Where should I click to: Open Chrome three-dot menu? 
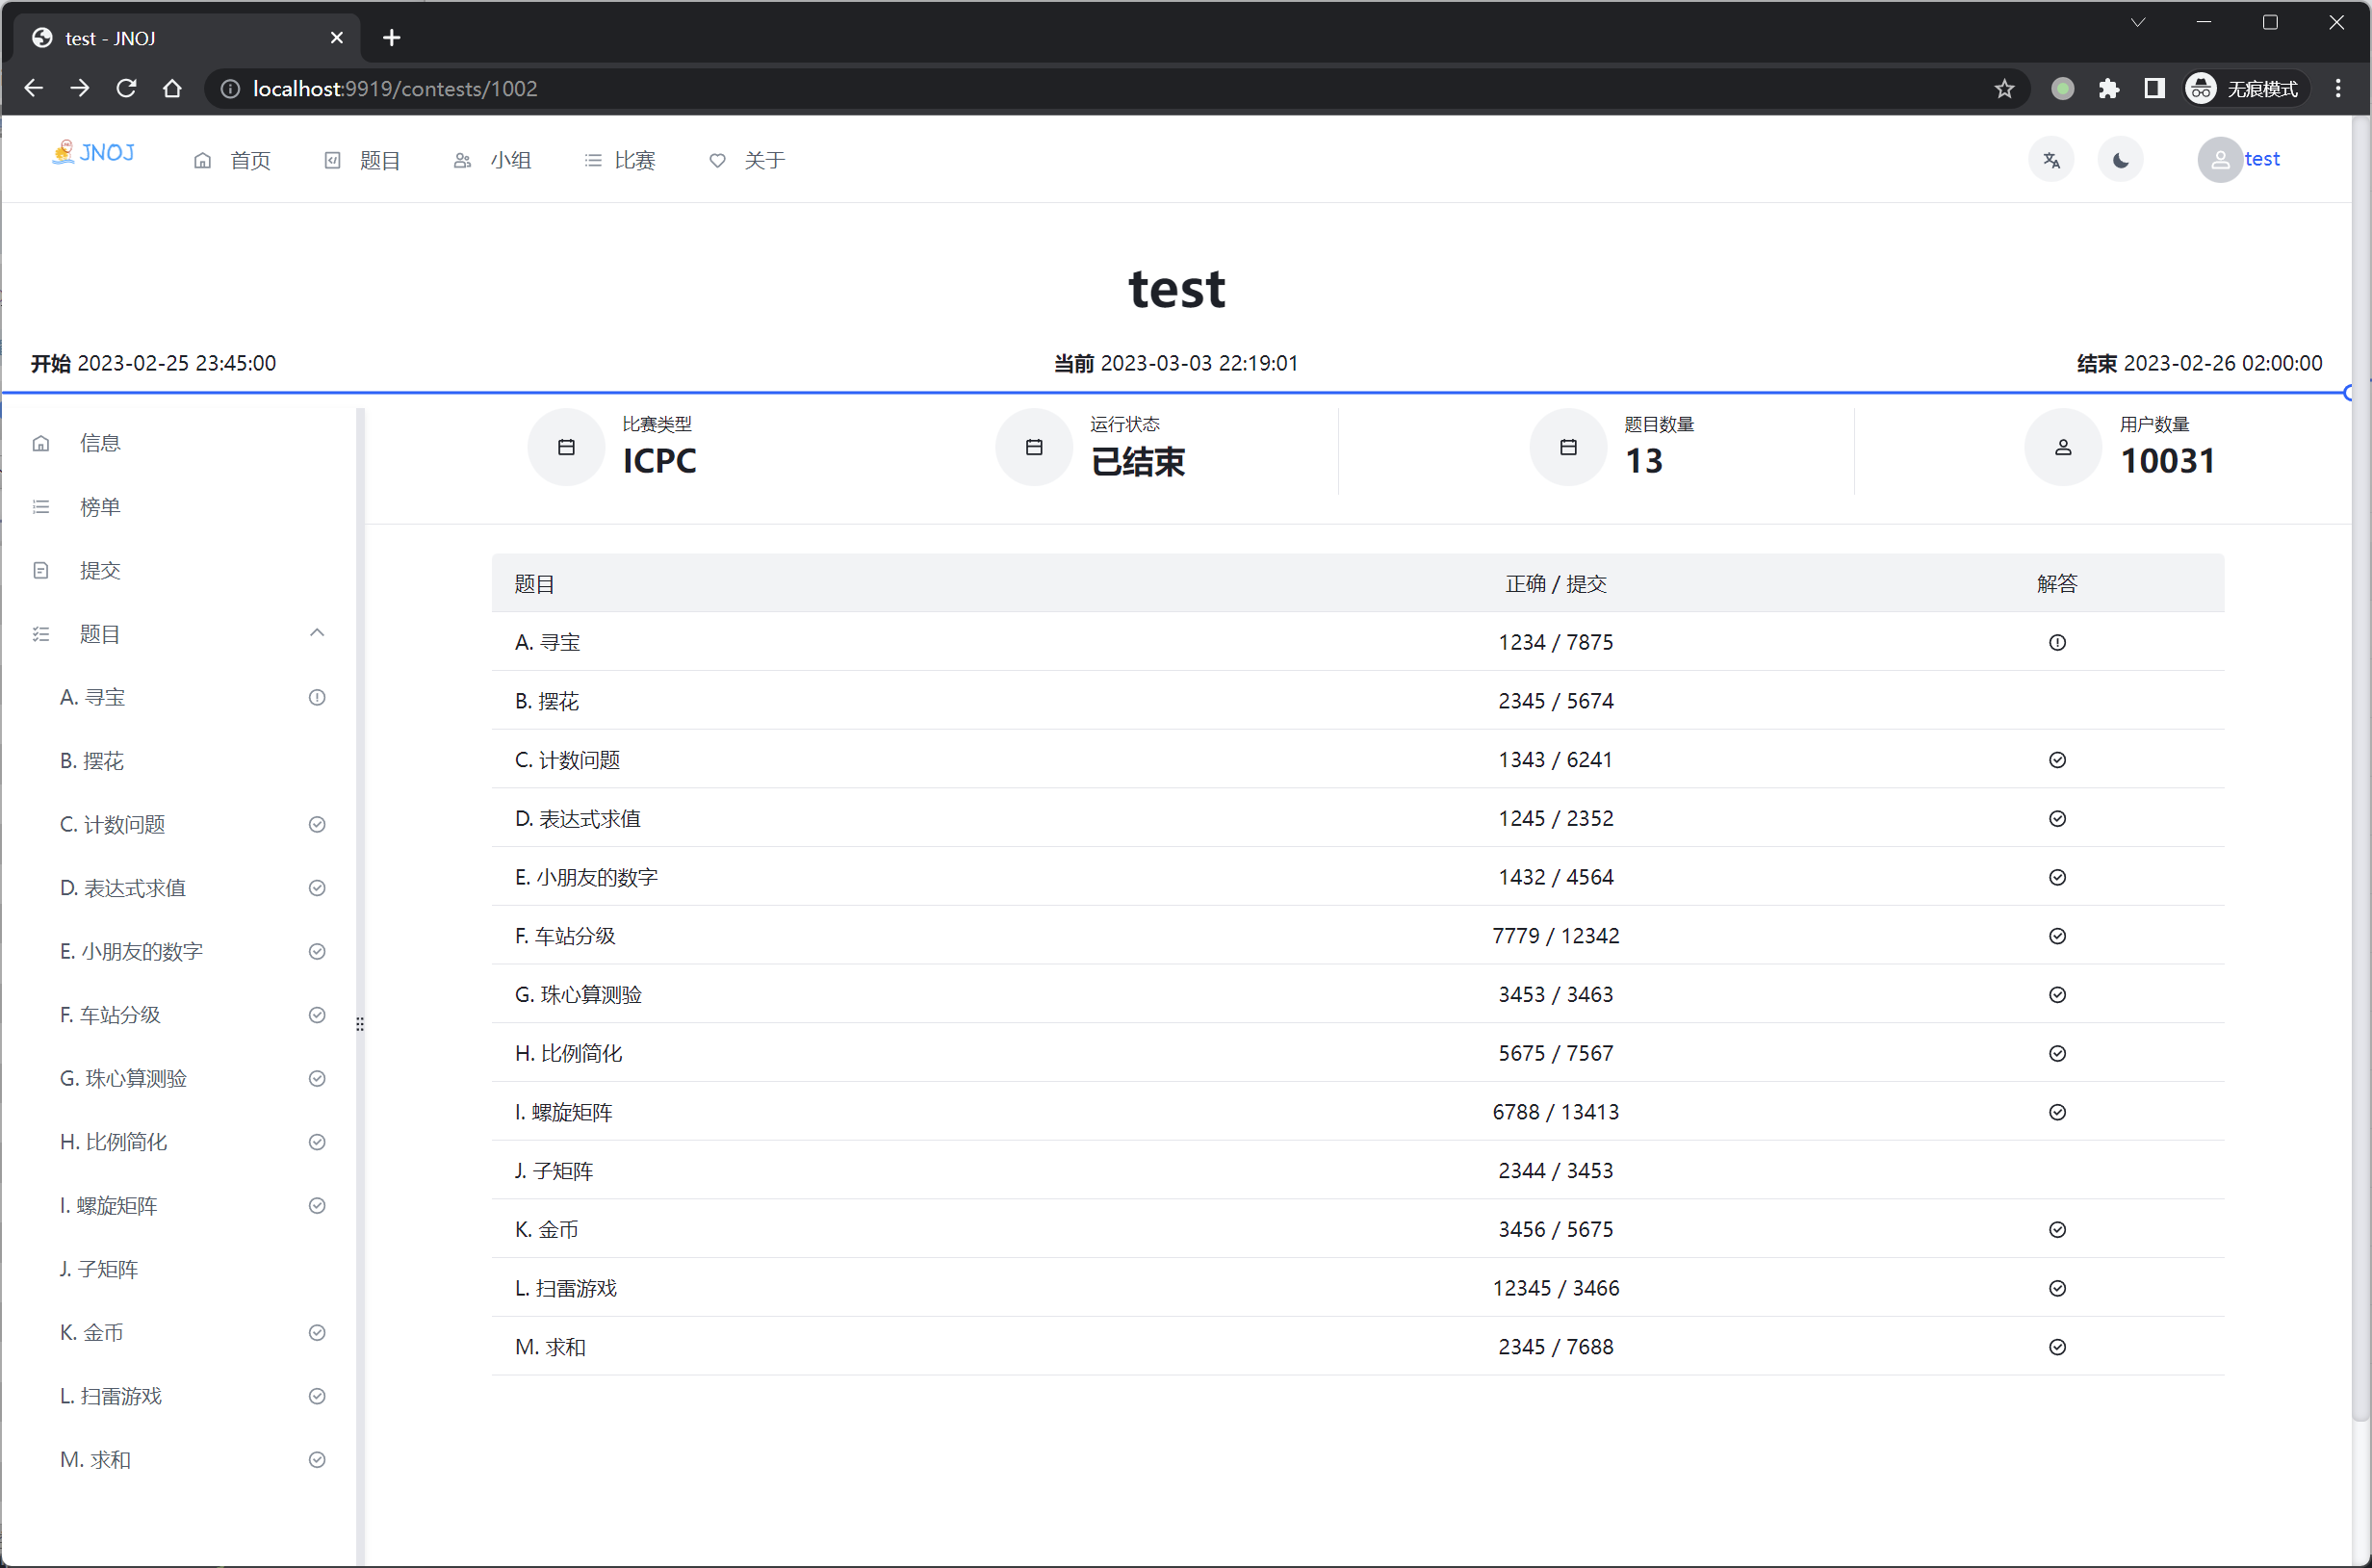click(2338, 89)
